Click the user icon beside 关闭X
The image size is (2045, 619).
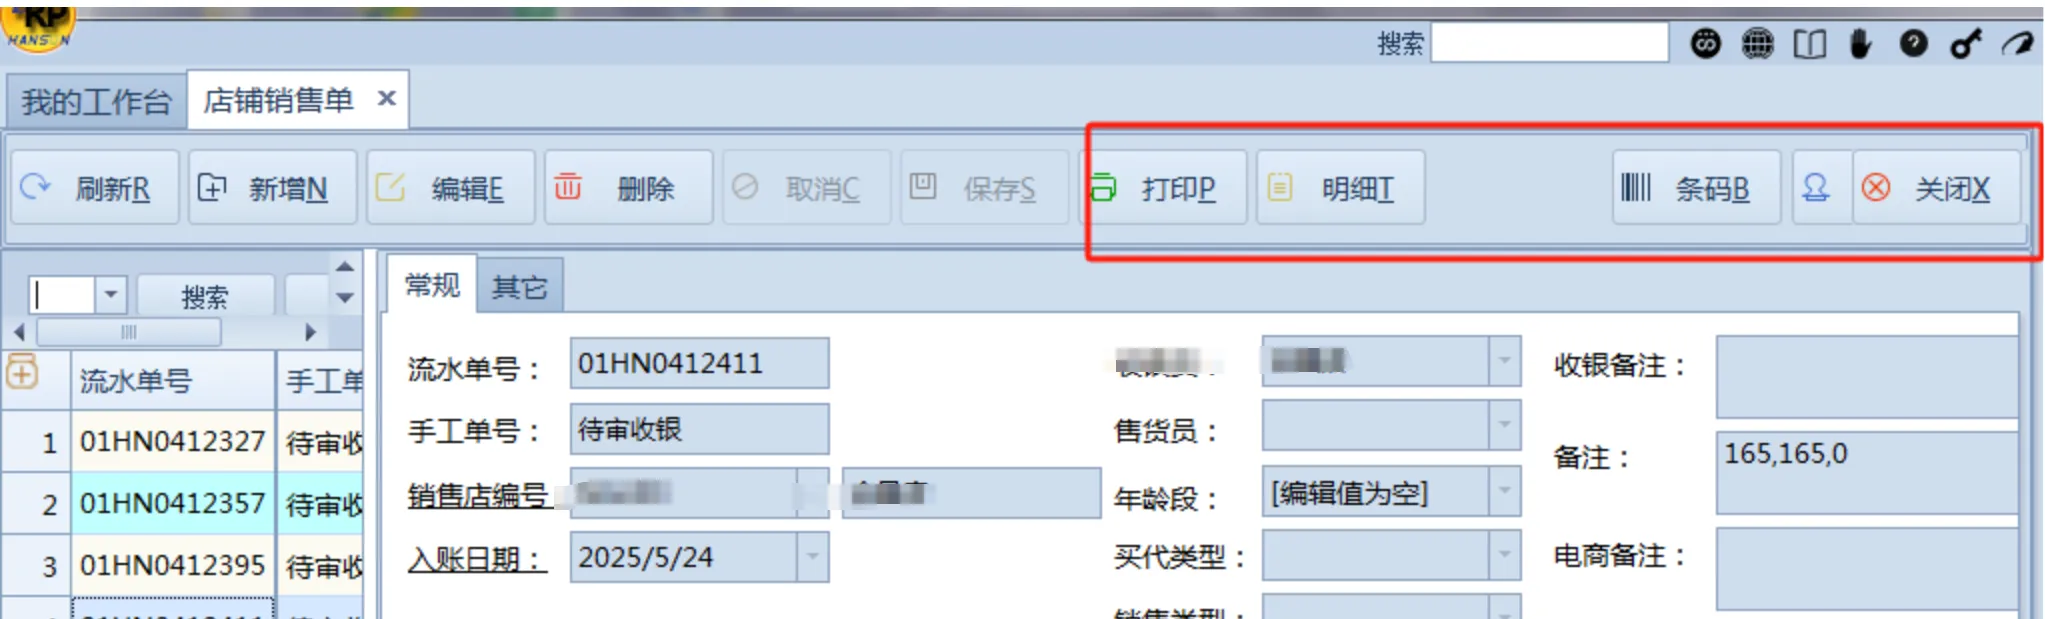[1816, 188]
